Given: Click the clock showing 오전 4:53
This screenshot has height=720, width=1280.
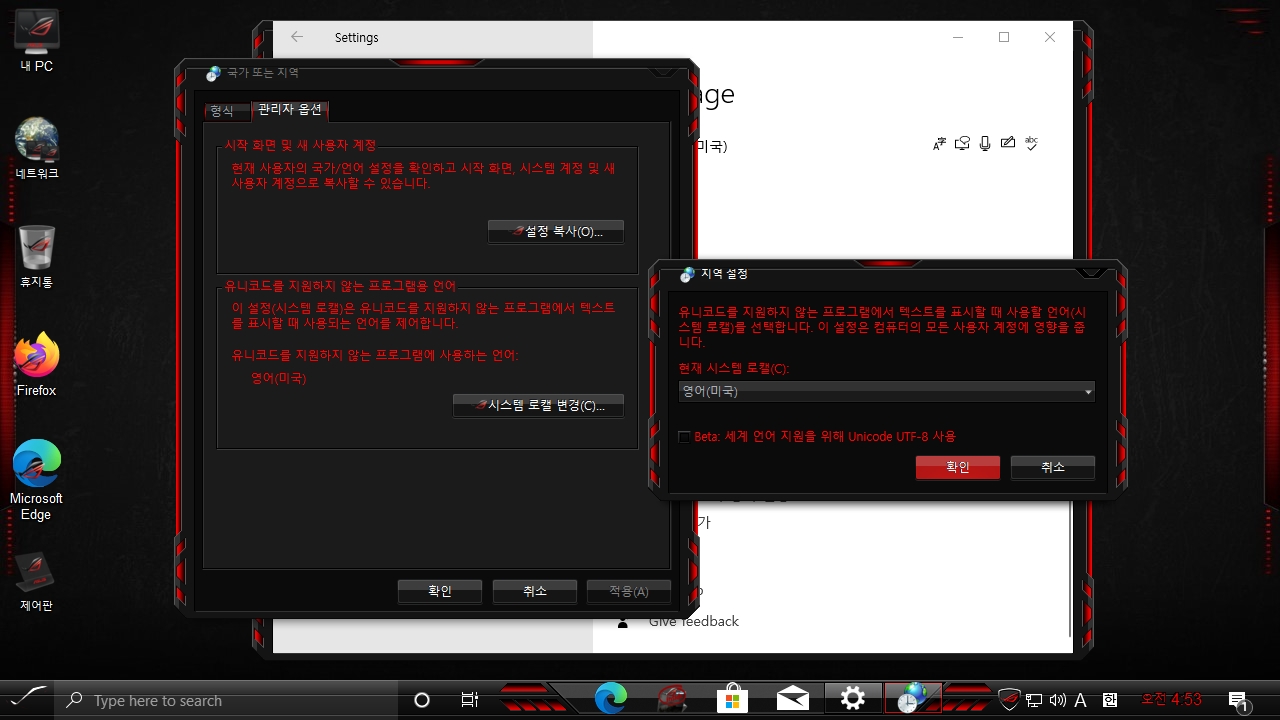Looking at the screenshot, I should pyautogui.click(x=1171, y=699).
